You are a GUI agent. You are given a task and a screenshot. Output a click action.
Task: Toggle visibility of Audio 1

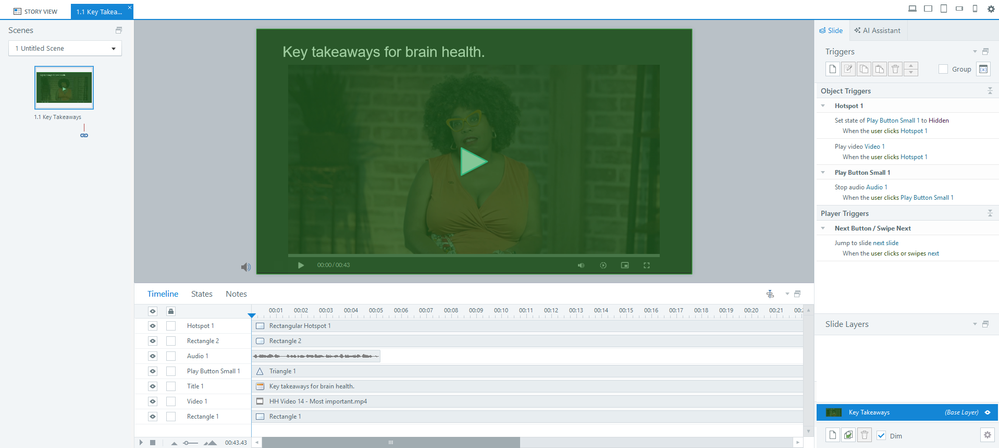pyautogui.click(x=152, y=356)
